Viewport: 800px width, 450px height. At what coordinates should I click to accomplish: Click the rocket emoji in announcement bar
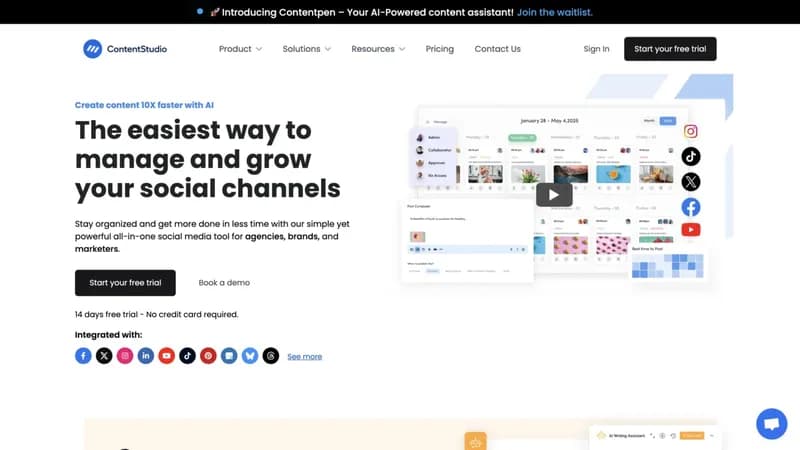(215, 12)
